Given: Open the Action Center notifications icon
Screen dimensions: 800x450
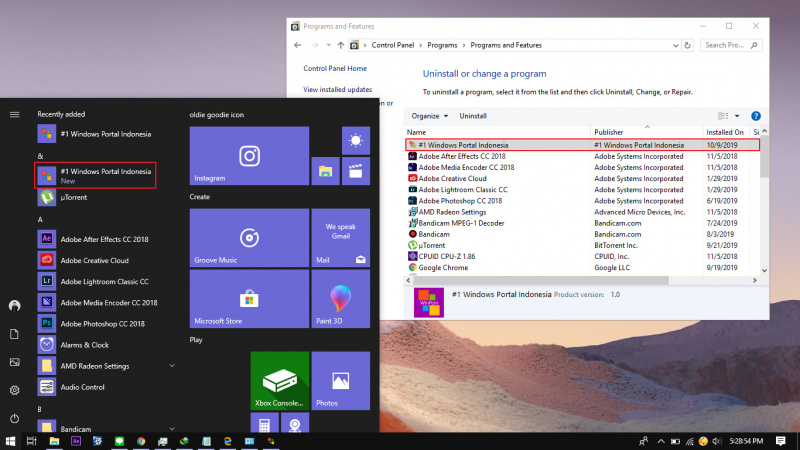Looking at the screenshot, I should (x=780, y=441).
